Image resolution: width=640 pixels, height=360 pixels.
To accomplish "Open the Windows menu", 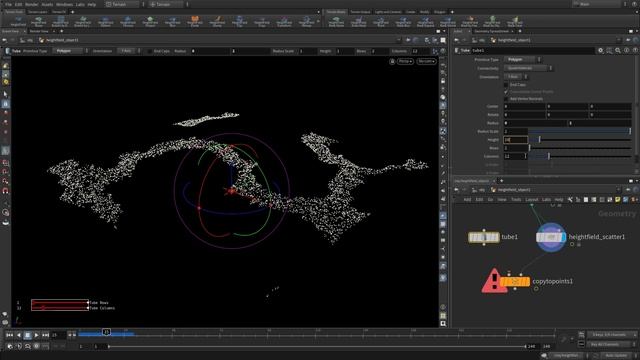I will (x=64, y=4).
